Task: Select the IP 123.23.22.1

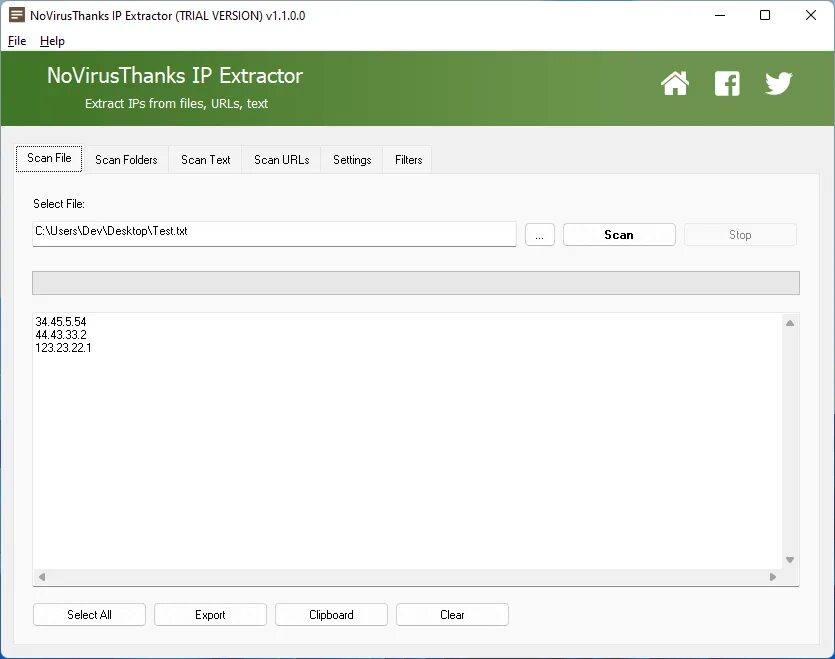Action: coord(63,348)
